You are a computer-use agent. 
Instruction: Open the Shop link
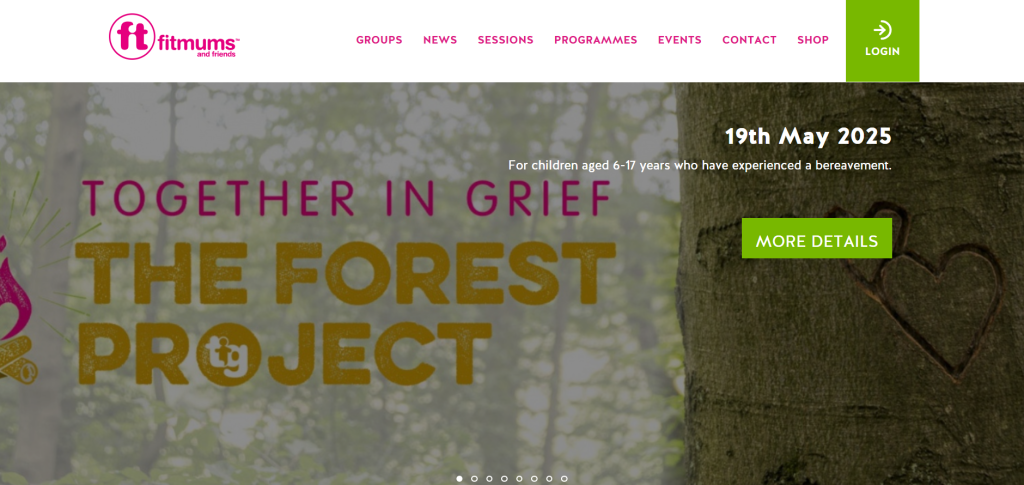click(x=813, y=40)
